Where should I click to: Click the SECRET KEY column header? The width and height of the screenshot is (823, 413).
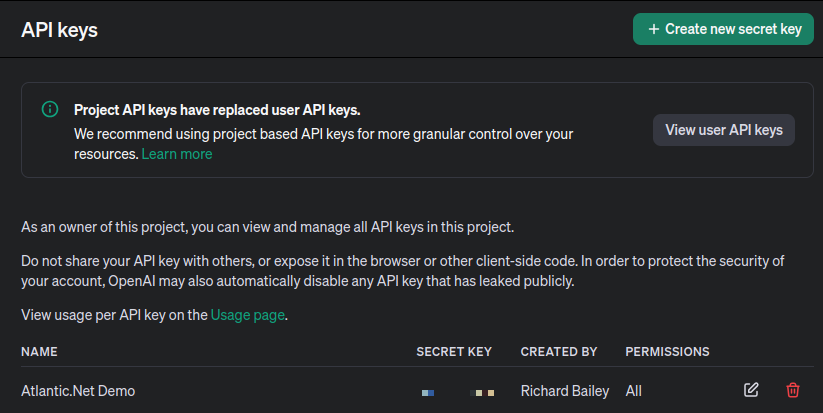coord(454,352)
